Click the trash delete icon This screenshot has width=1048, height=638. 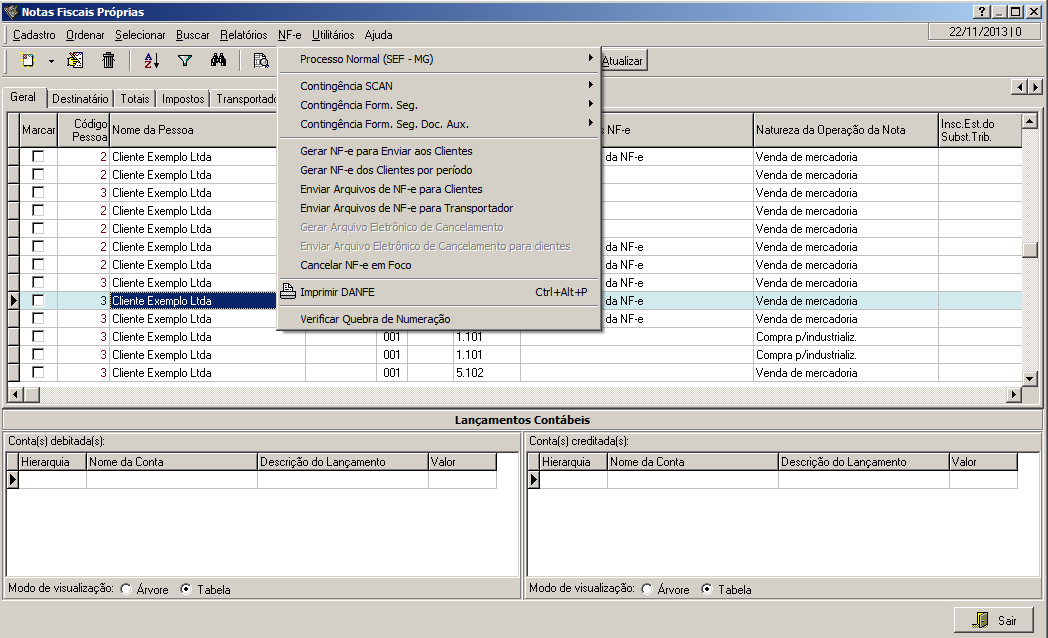[109, 61]
